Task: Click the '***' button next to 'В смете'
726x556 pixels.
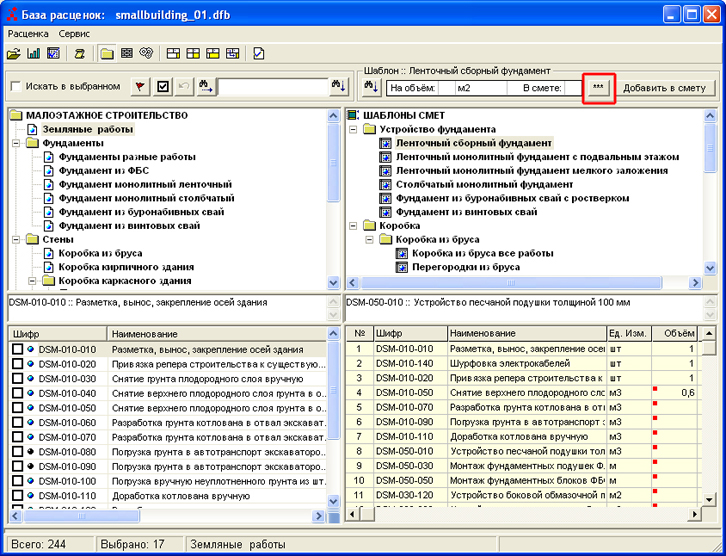Action: coord(598,88)
